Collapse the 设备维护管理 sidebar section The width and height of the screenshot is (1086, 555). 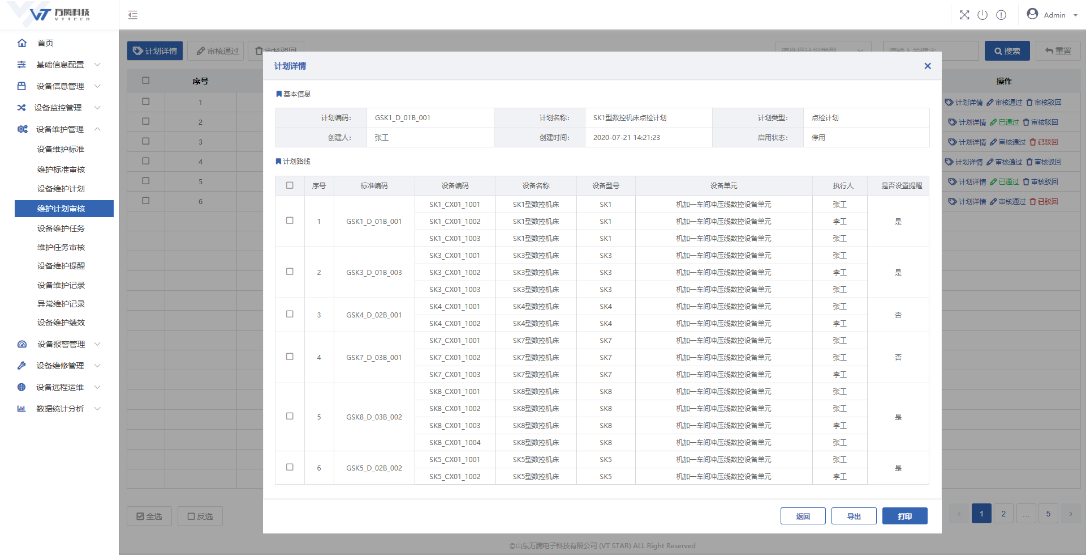tap(97, 129)
